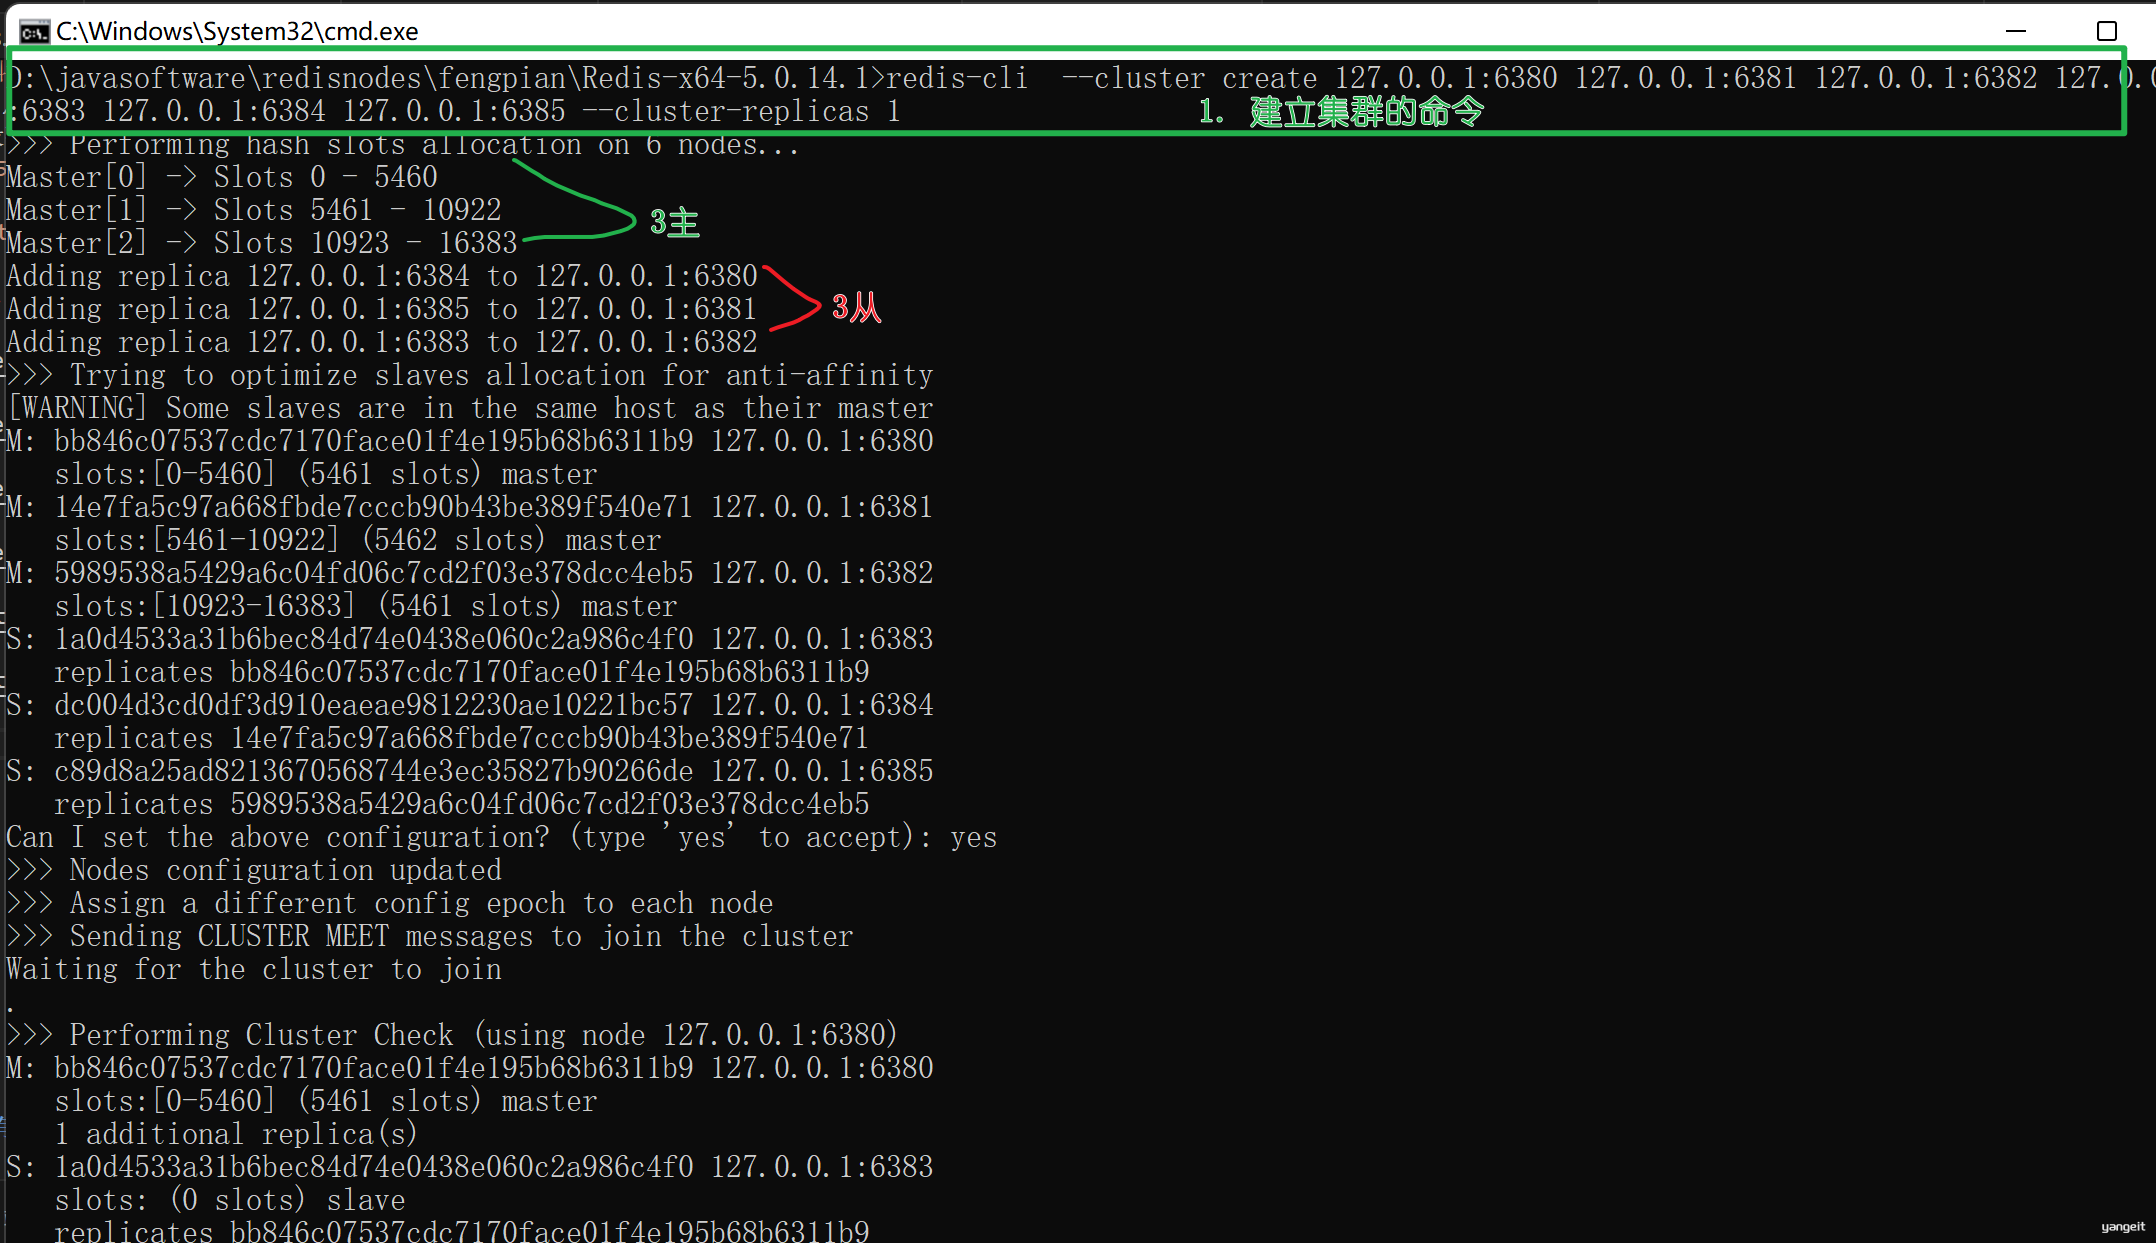
Task: Click 'Sending CLUSTER MEET messages' line
Action: click(x=430, y=936)
